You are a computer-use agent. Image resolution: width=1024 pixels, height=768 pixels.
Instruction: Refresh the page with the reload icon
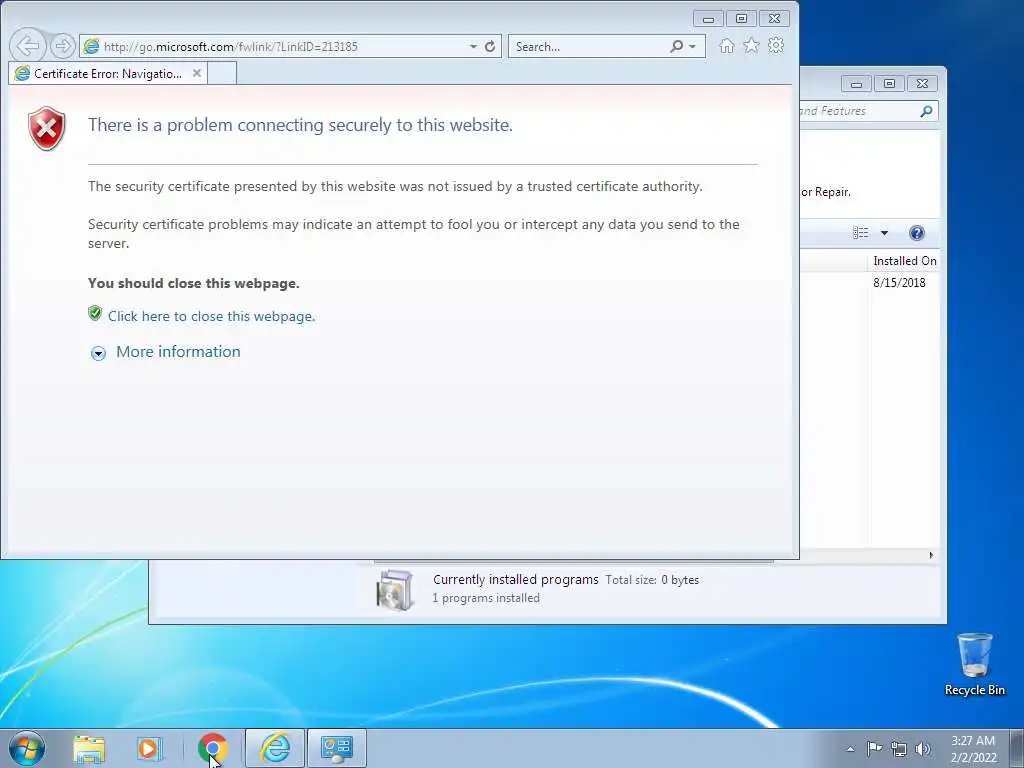pyautogui.click(x=490, y=46)
